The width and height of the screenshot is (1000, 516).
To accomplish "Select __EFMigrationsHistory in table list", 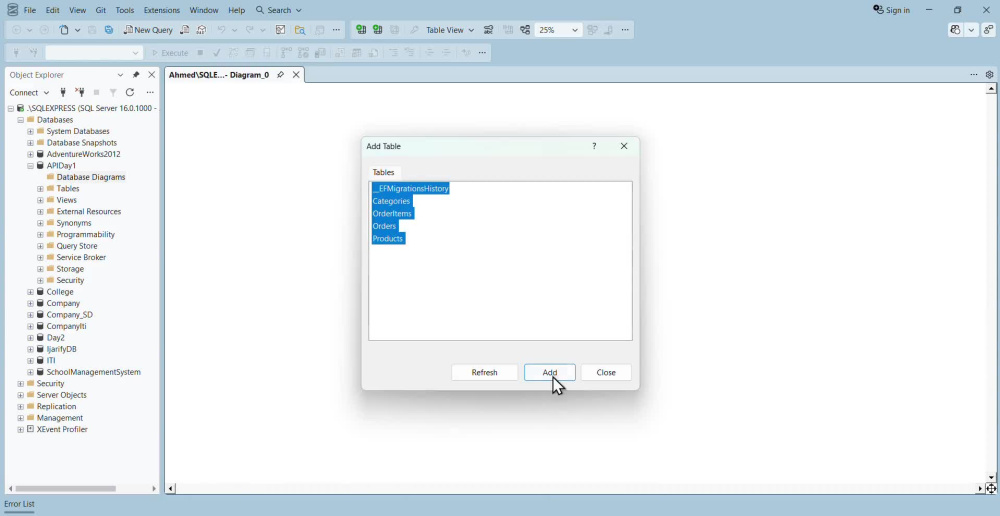I will click(x=411, y=189).
